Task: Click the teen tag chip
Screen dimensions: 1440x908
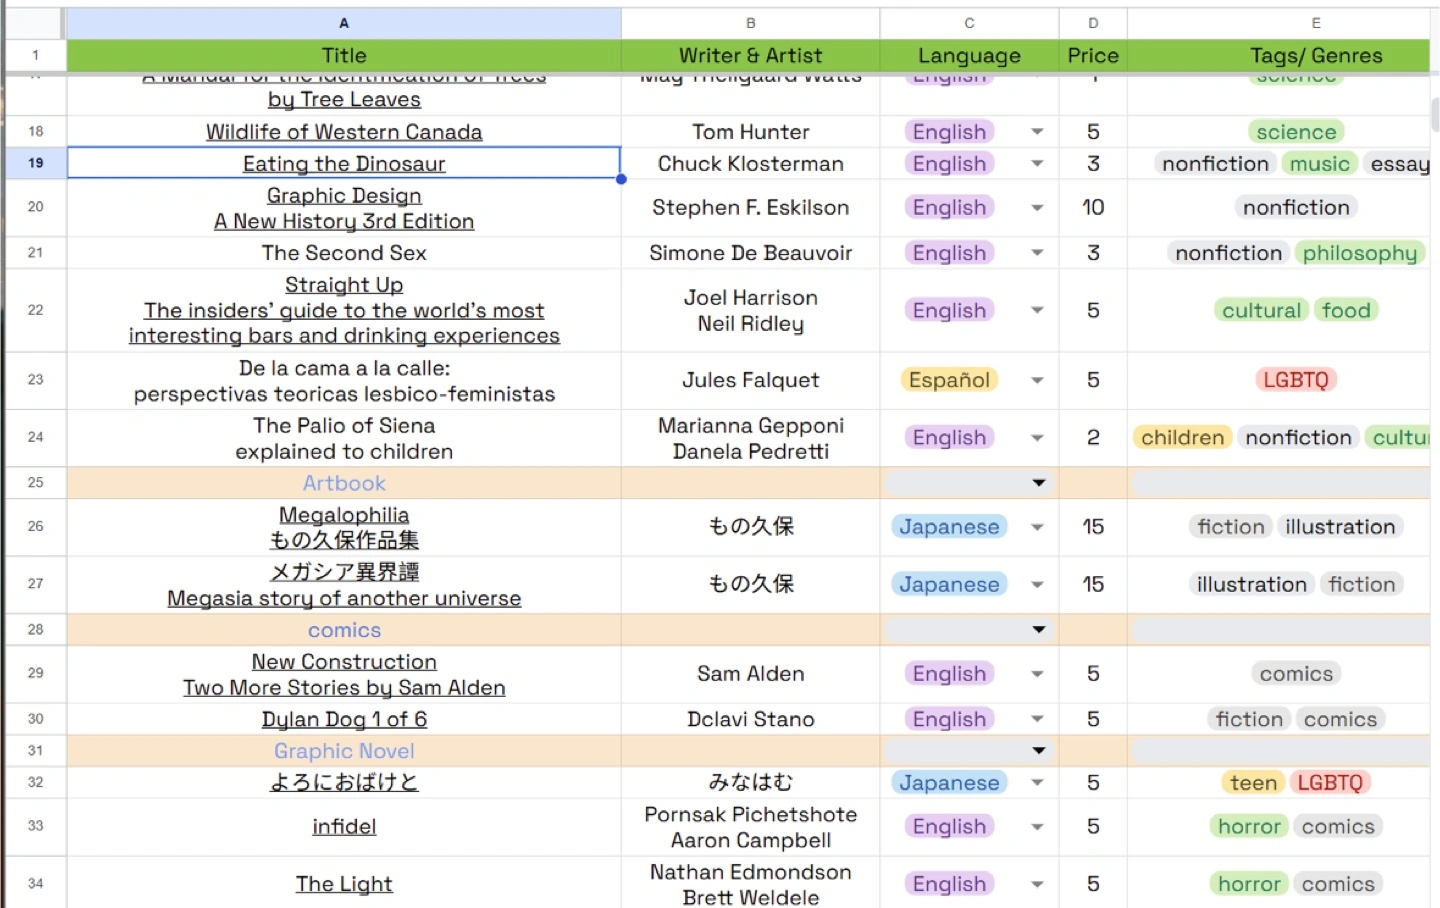Action: [x=1253, y=783]
